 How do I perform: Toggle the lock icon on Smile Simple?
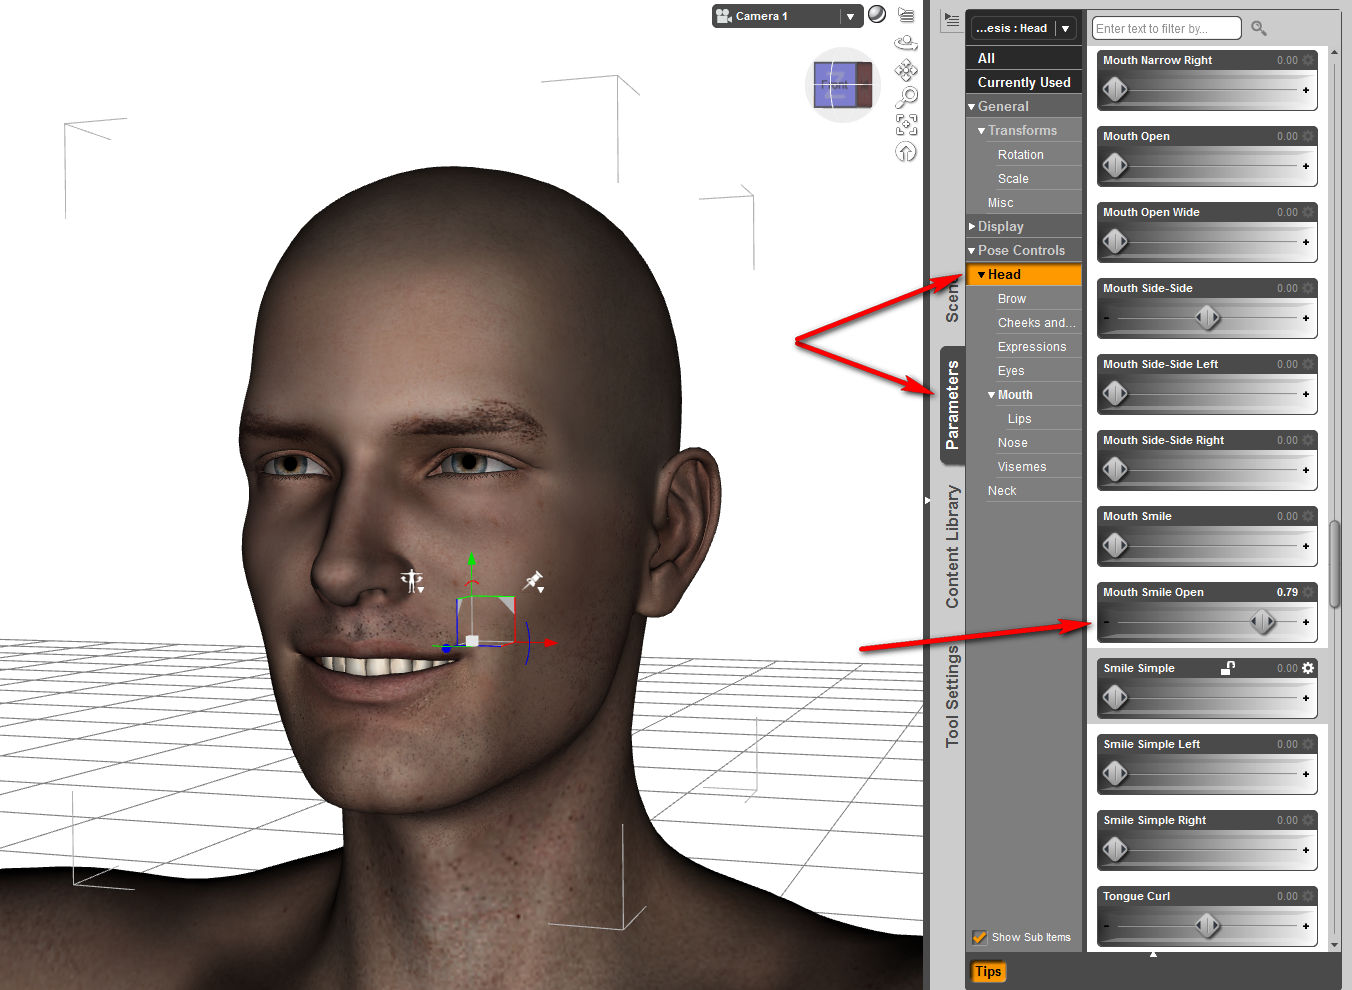coord(1228,668)
